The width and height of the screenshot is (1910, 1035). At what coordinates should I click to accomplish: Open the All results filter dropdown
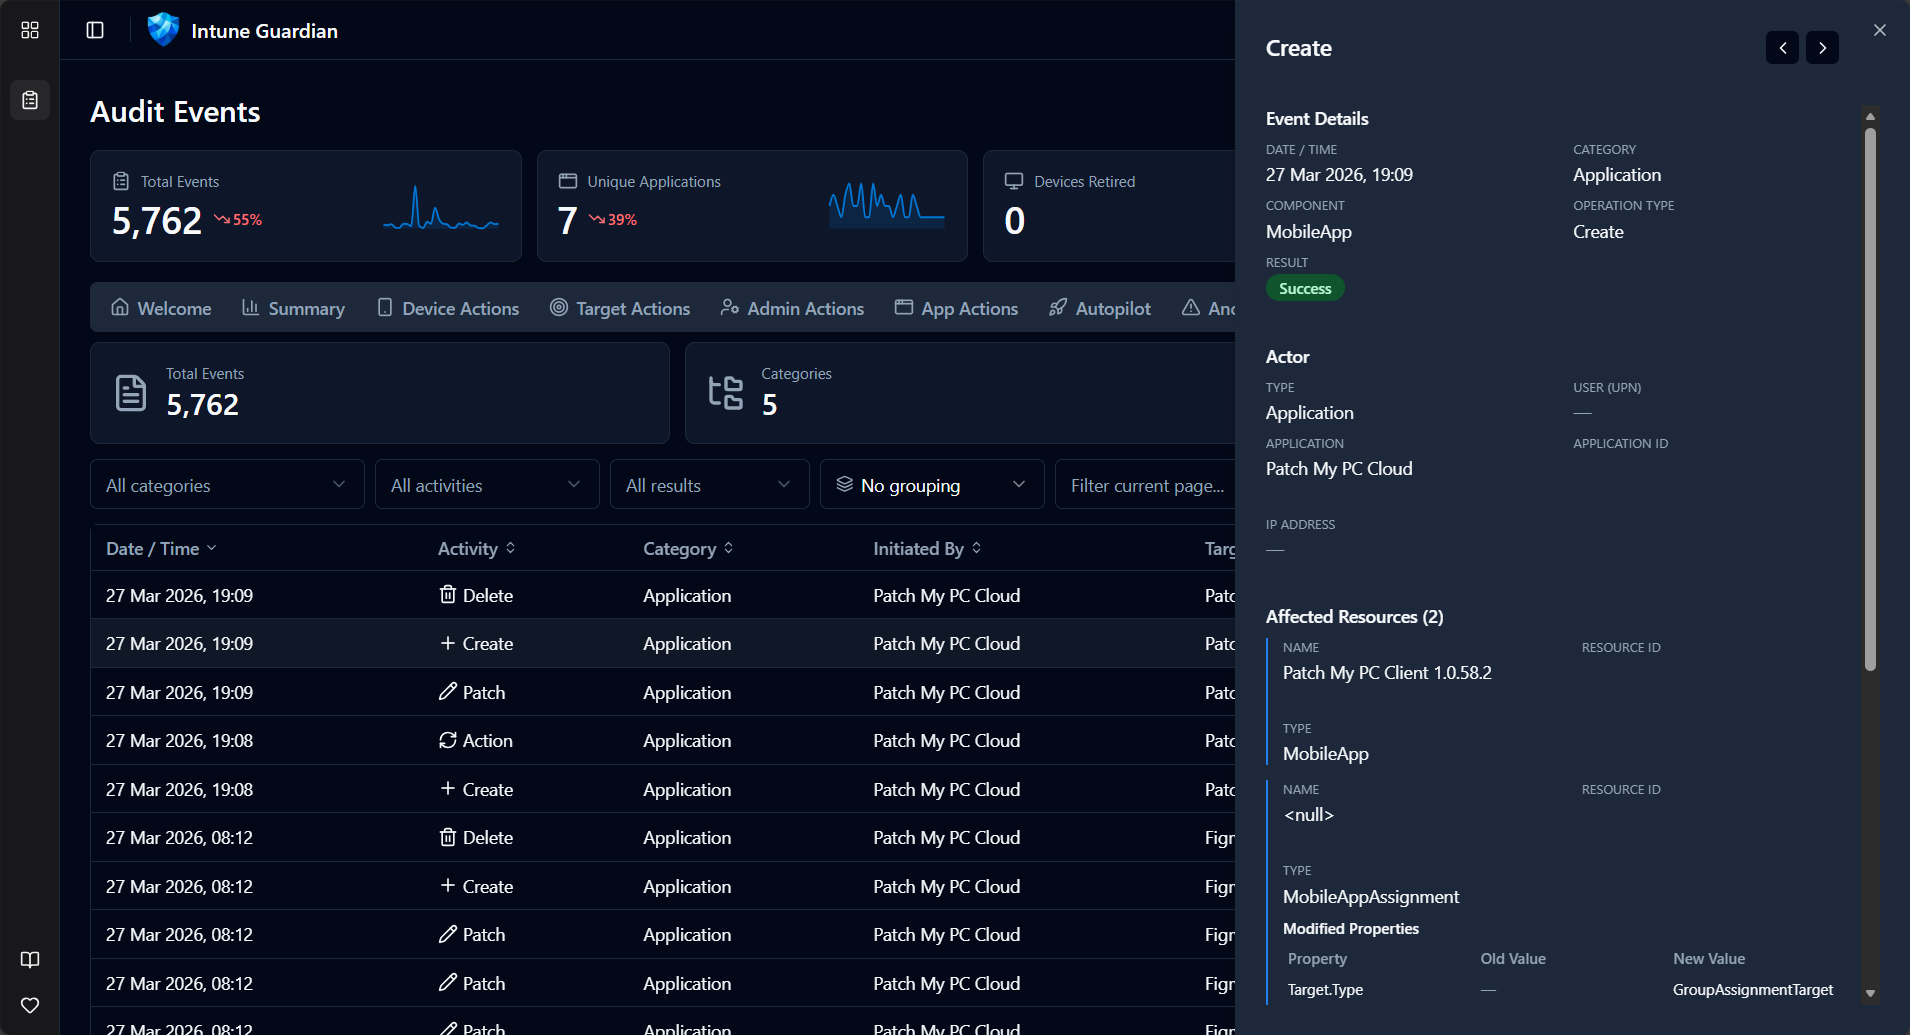tap(709, 485)
